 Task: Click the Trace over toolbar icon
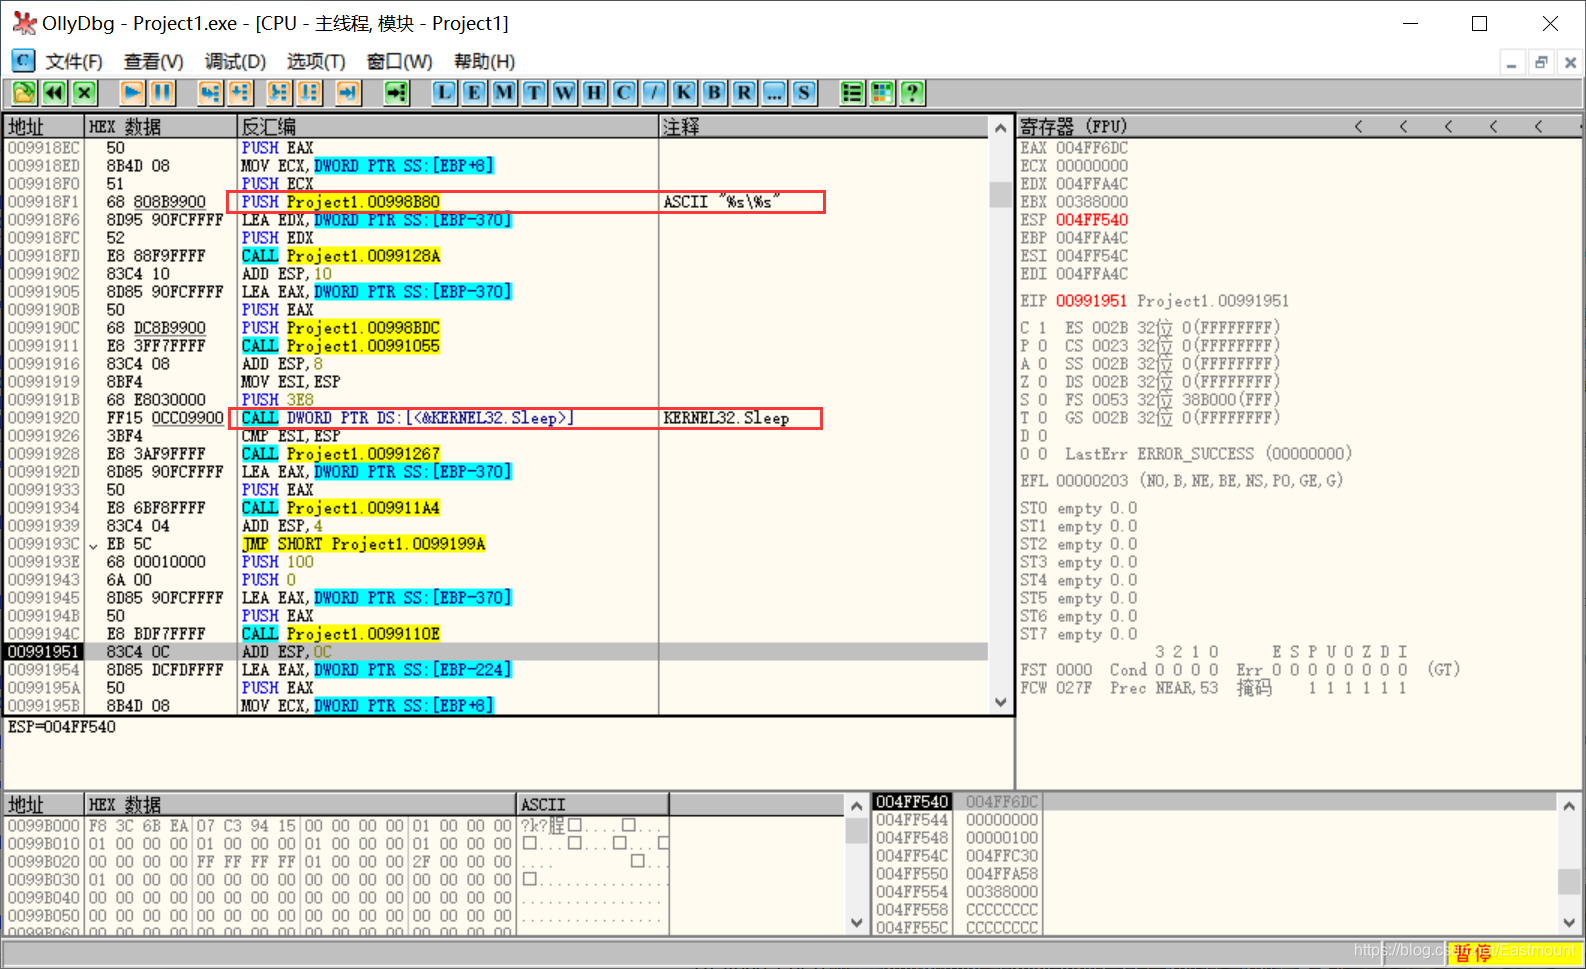(309, 93)
